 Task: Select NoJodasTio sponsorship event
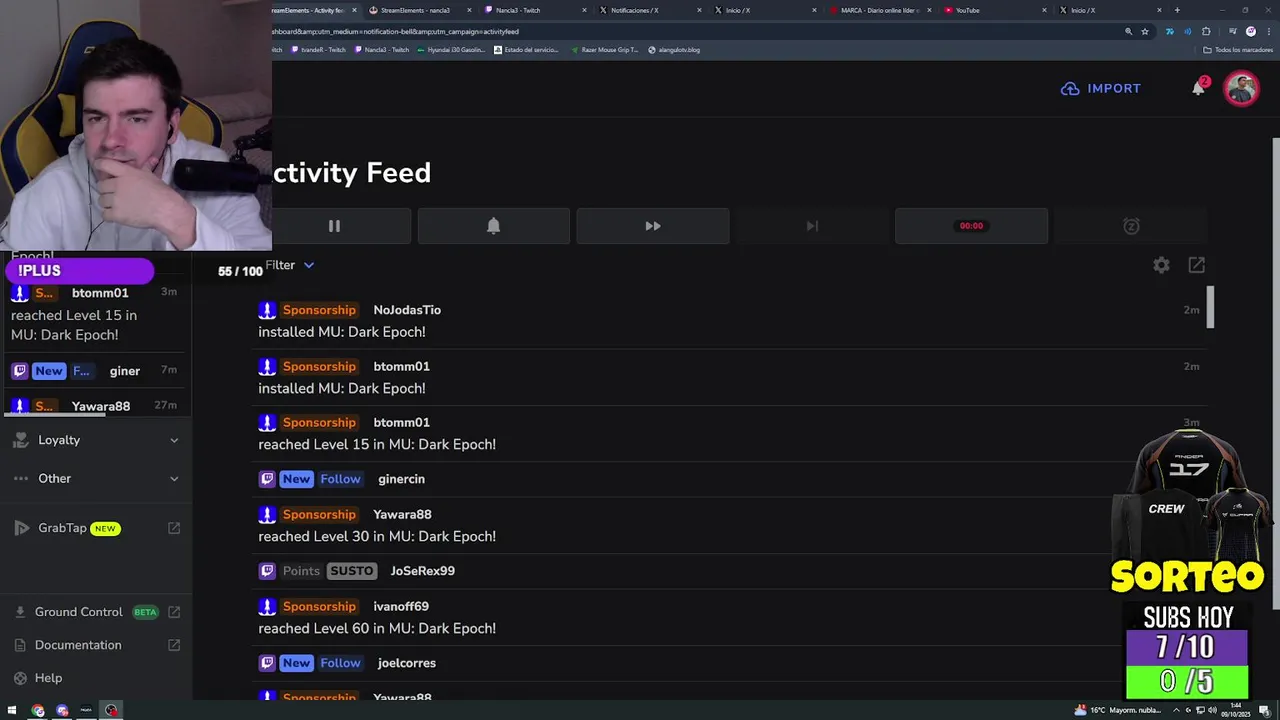click(729, 321)
